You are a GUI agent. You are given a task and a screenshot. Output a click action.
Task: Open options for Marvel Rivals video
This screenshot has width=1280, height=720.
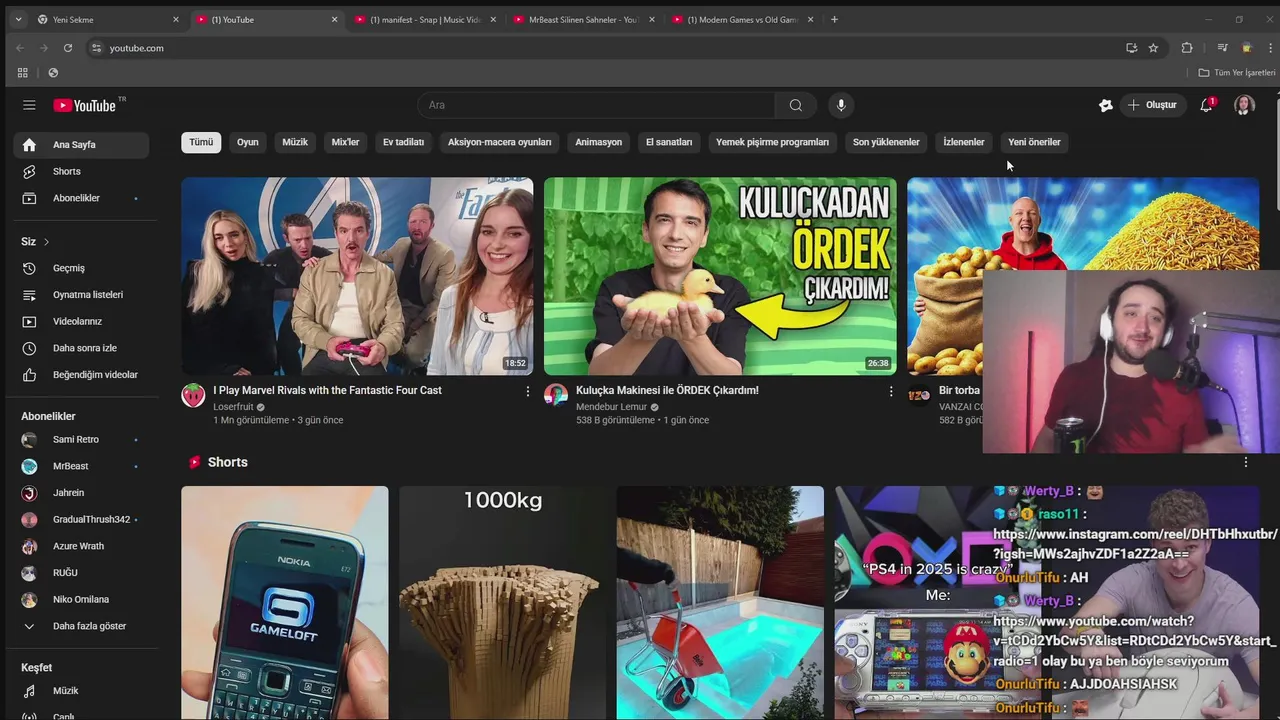coord(528,392)
